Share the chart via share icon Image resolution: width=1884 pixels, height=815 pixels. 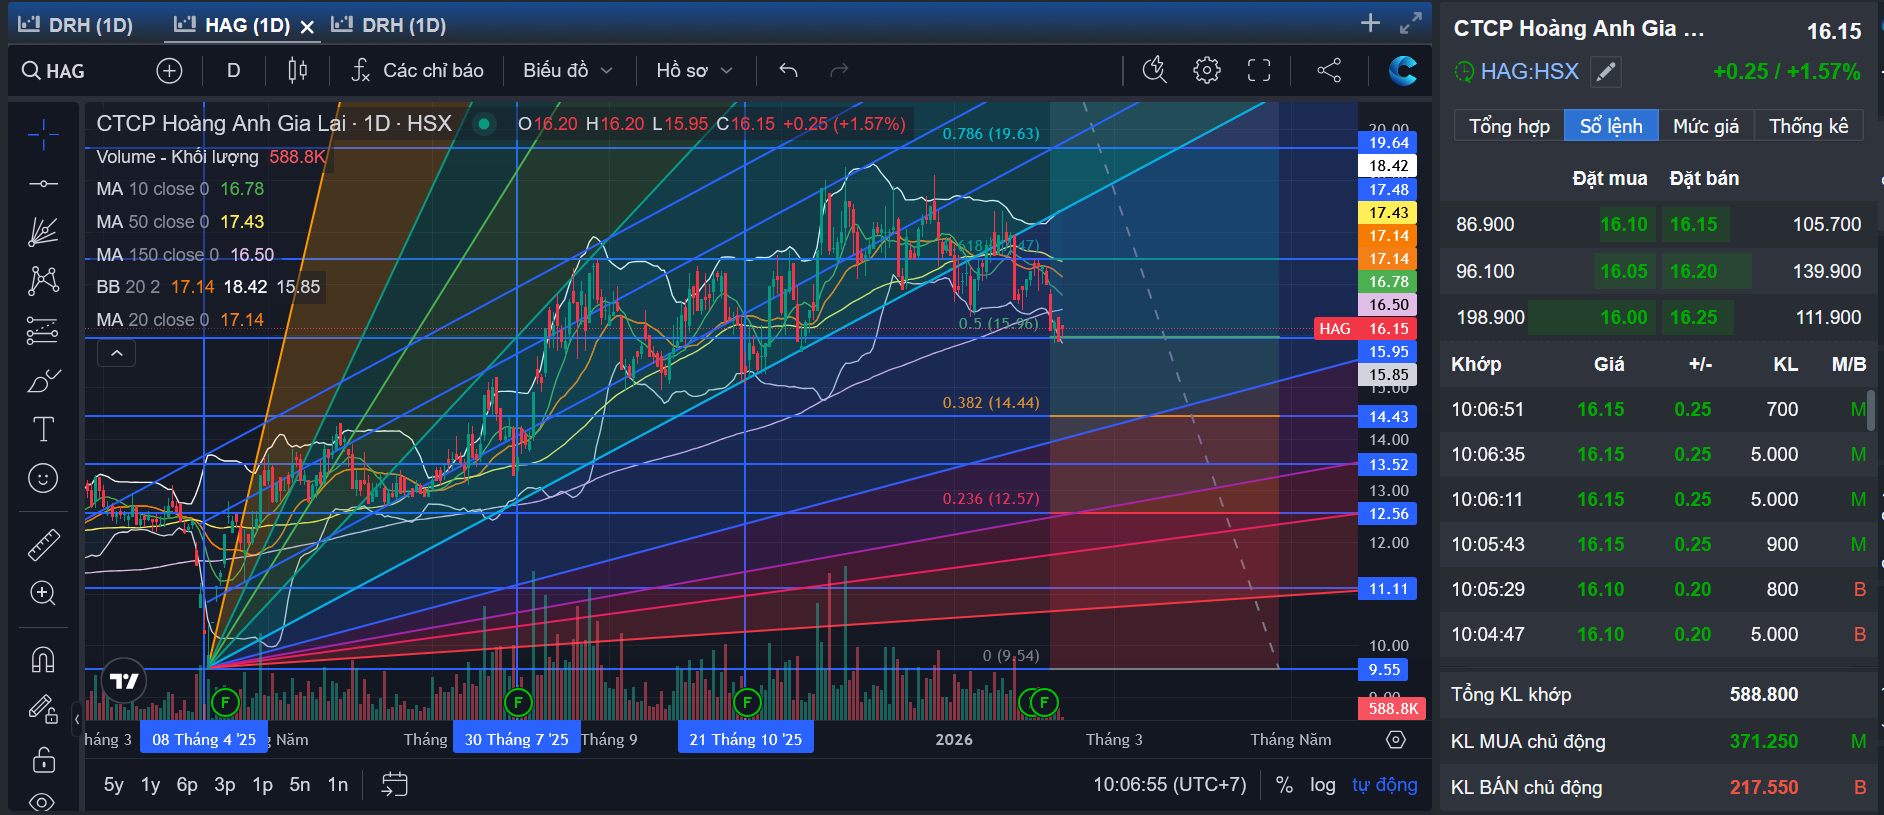coord(1329,70)
